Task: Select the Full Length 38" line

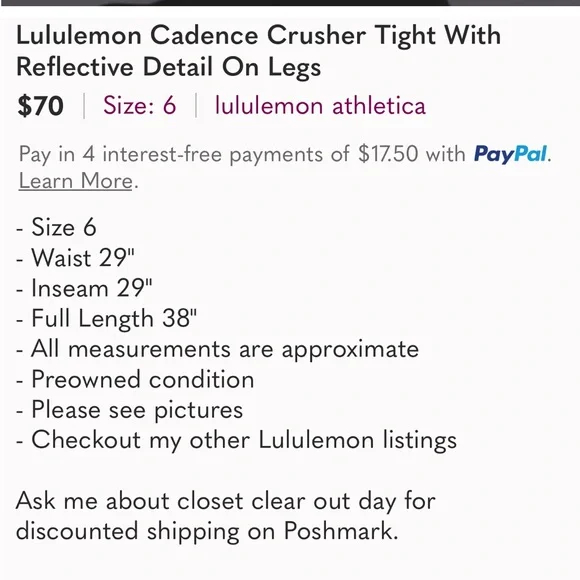Action: point(107,318)
